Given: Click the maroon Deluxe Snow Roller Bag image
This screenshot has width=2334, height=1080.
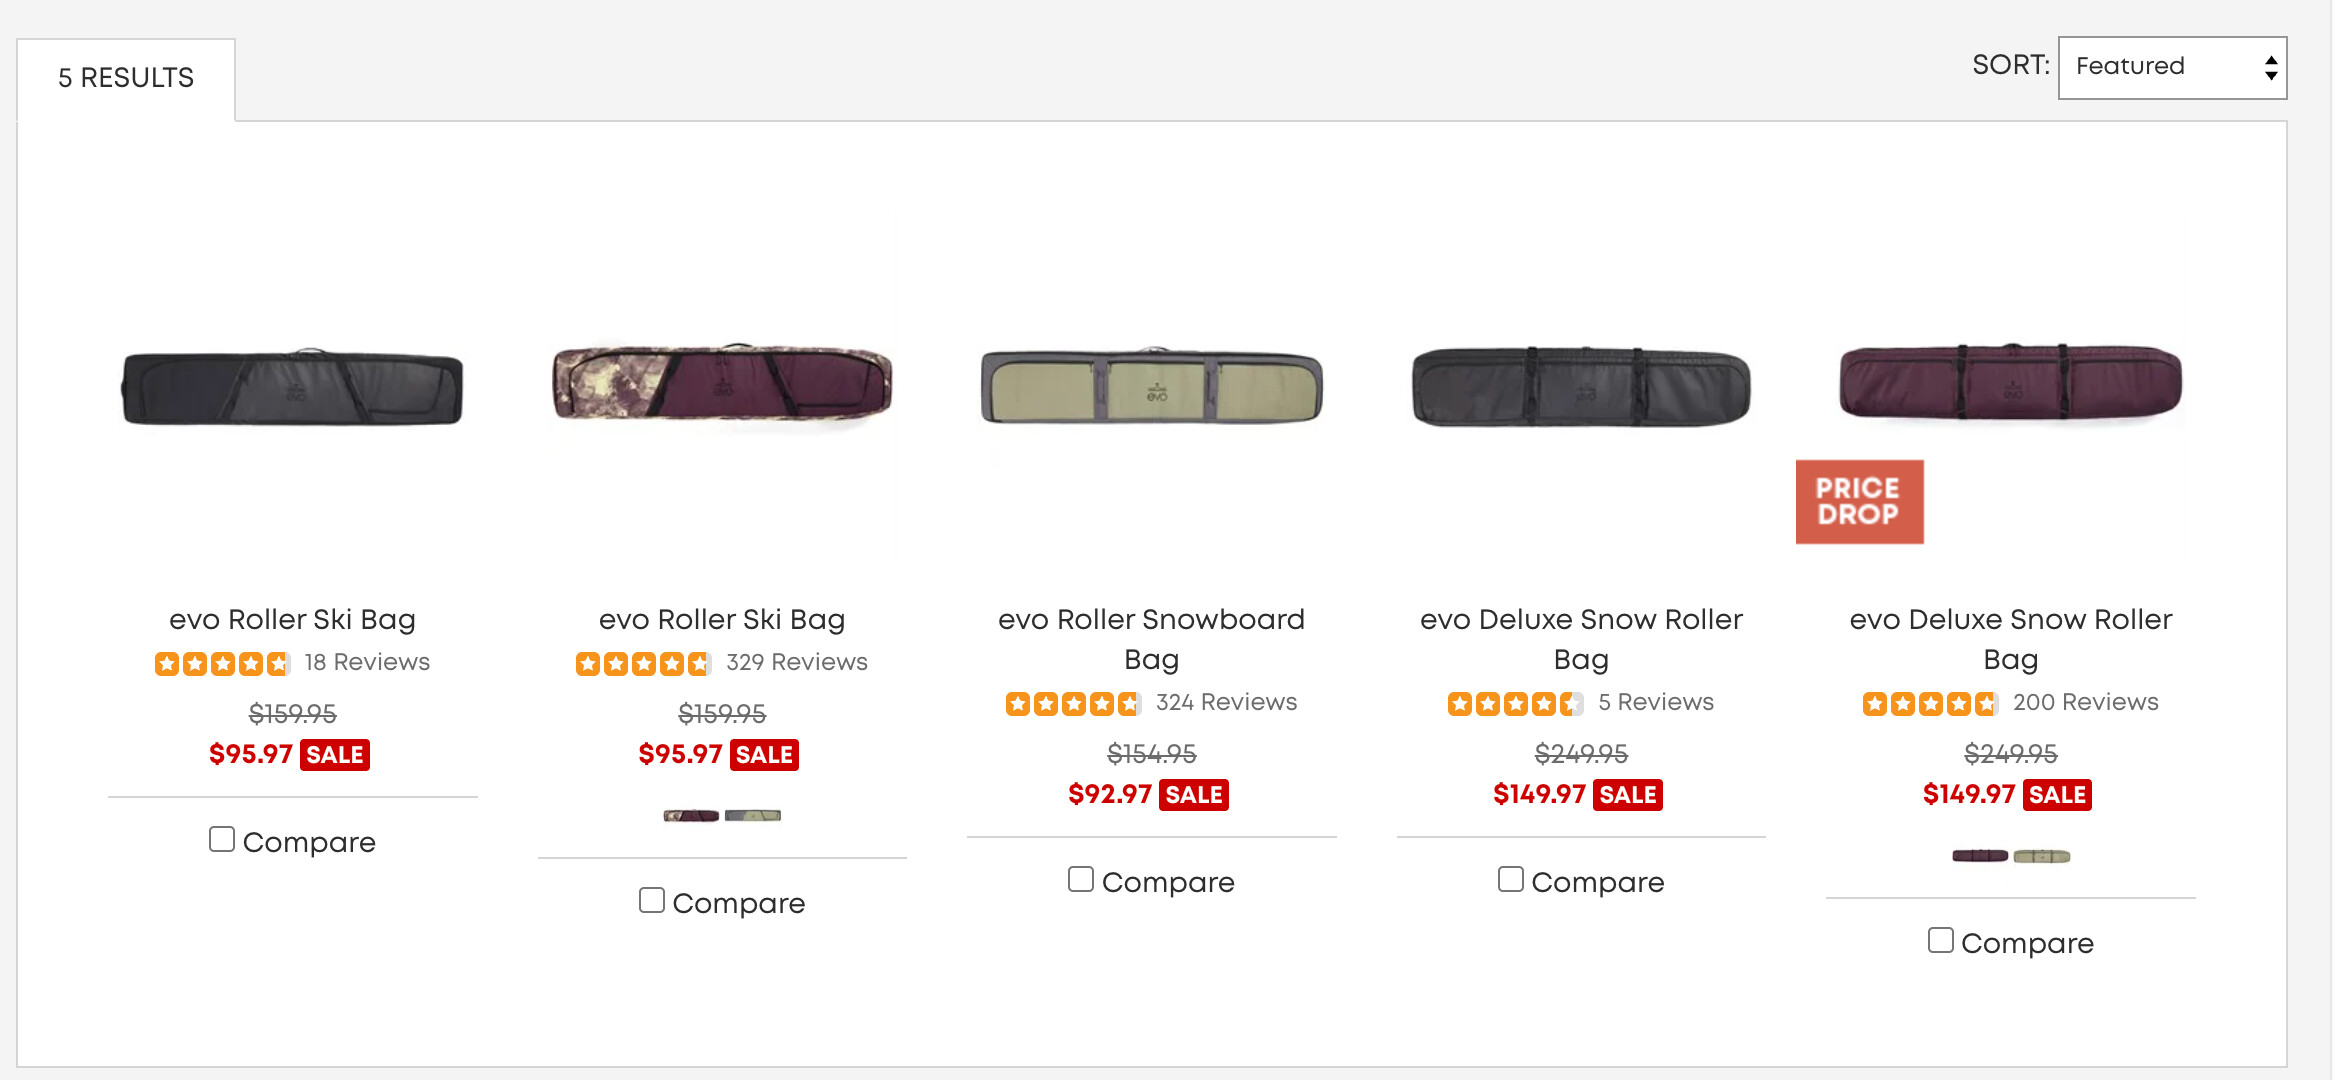Looking at the screenshot, I should pyautogui.click(x=2010, y=383).
